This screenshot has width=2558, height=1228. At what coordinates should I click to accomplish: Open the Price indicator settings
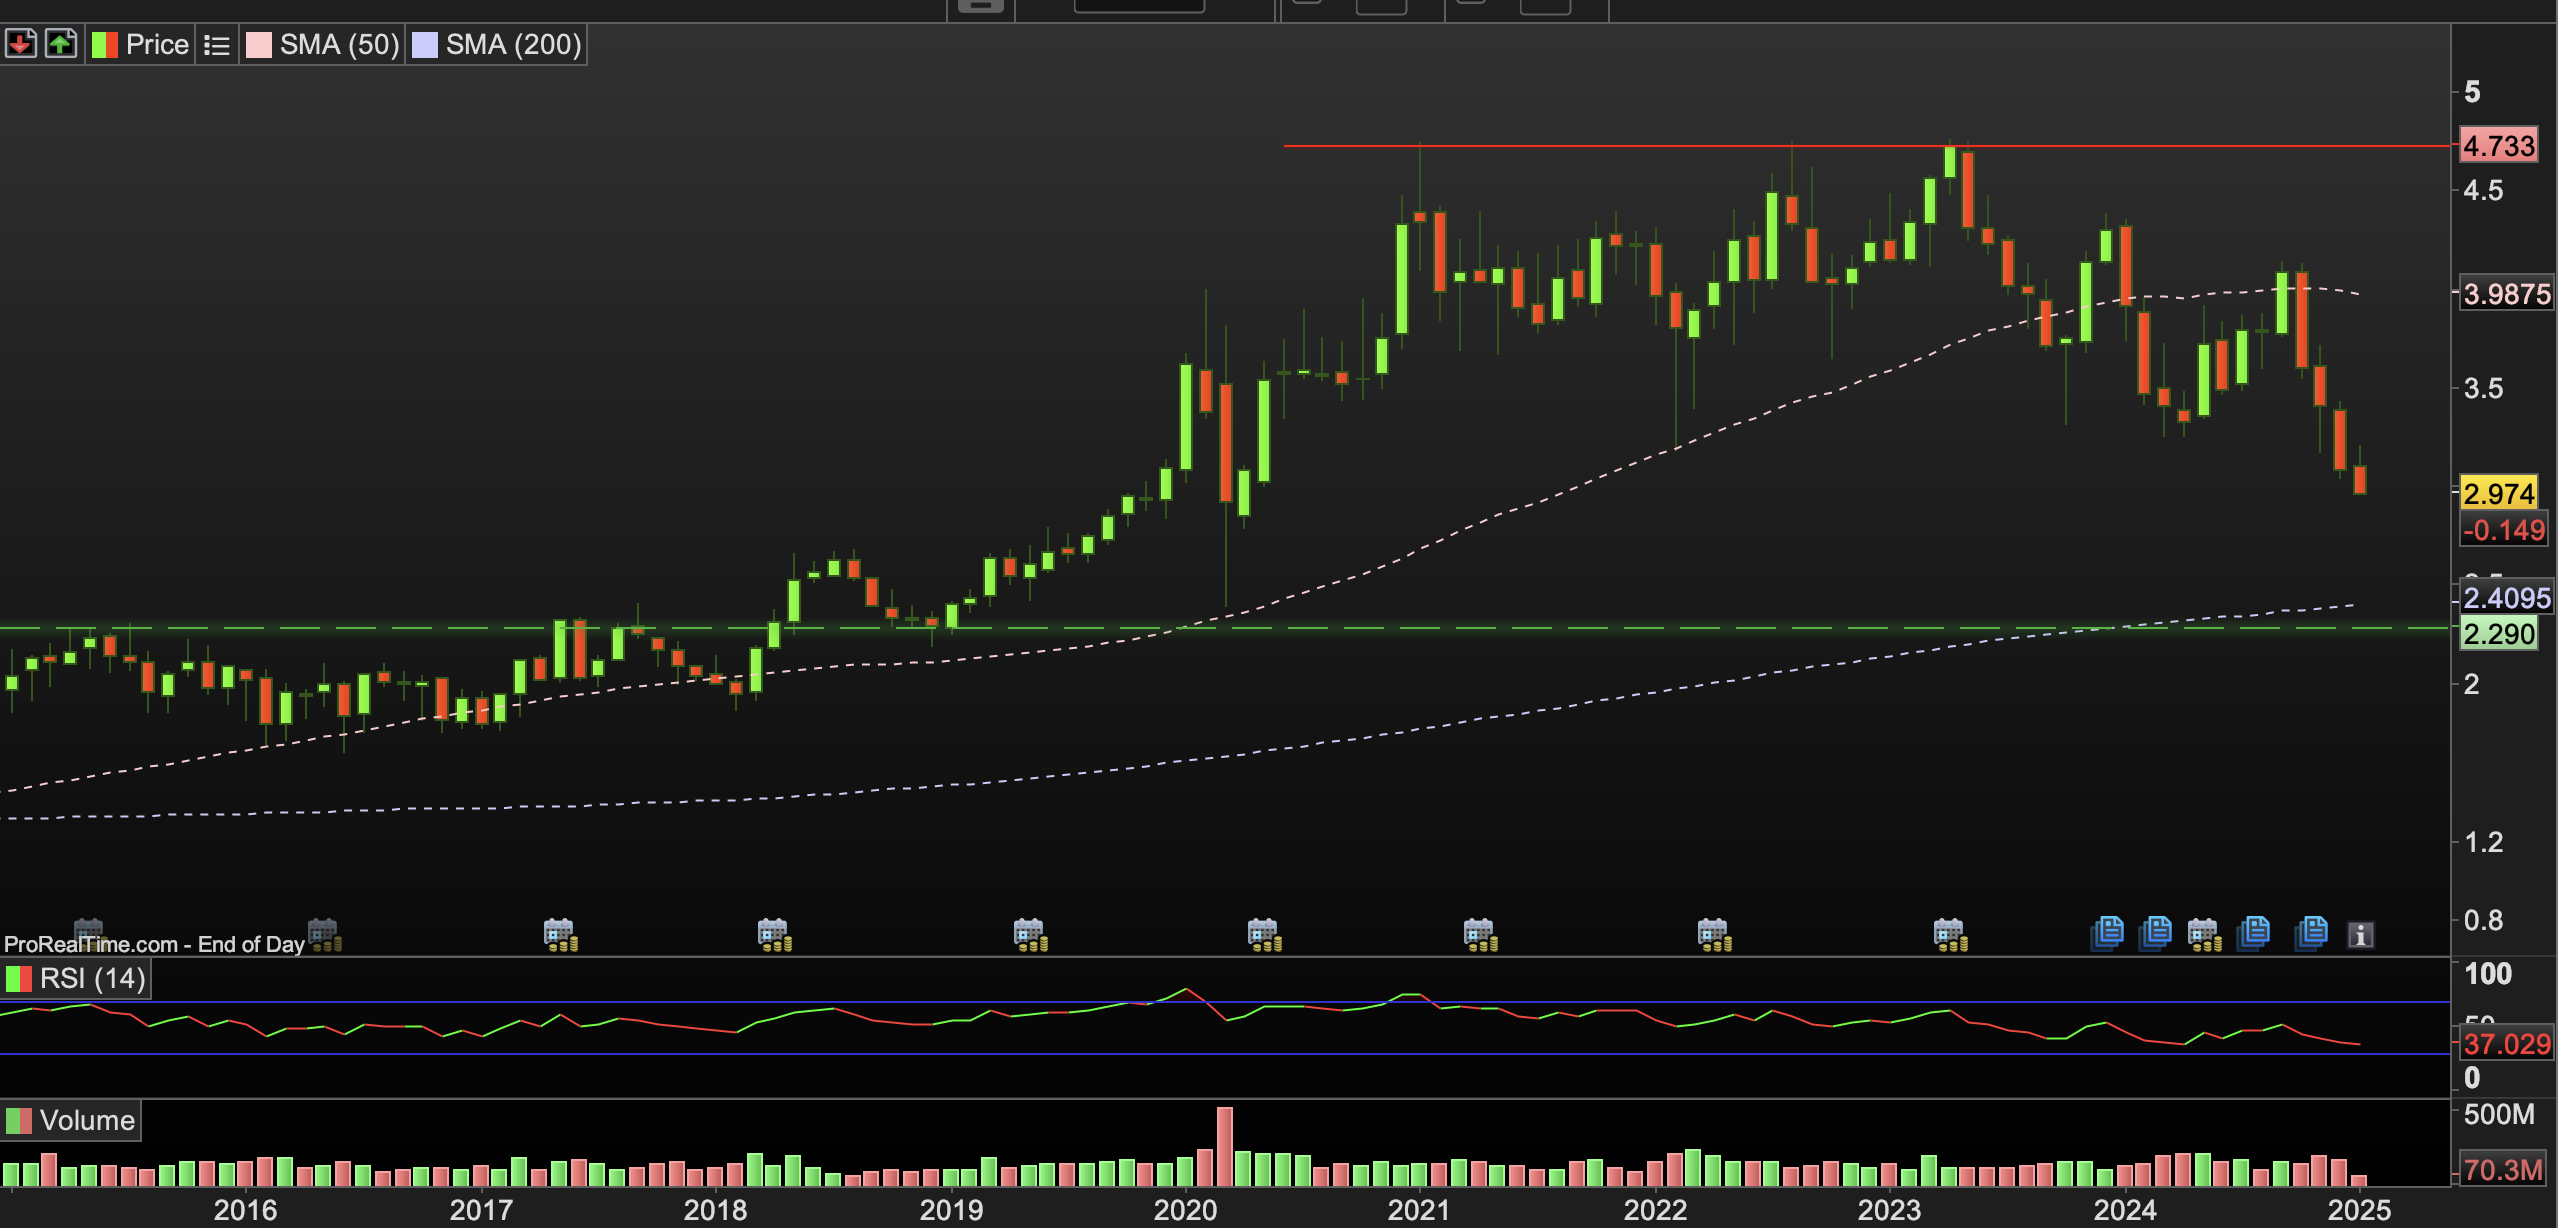[156, 45]
